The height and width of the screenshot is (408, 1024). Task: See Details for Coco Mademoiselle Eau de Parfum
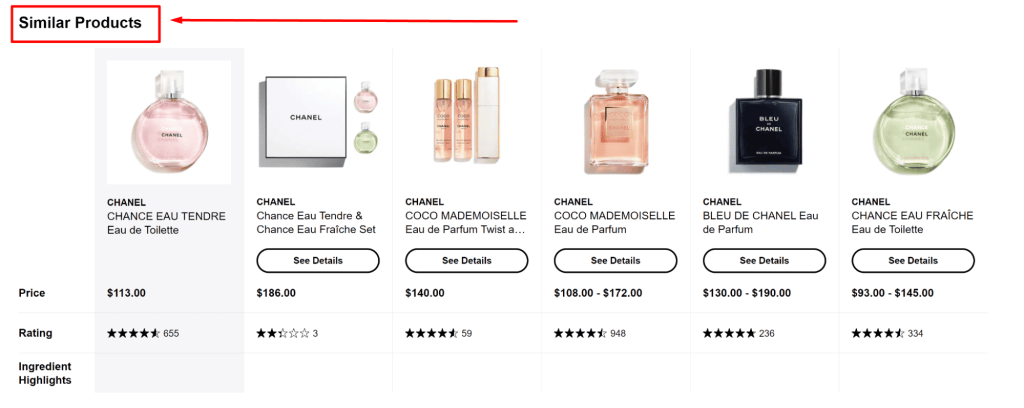(615, 261)
